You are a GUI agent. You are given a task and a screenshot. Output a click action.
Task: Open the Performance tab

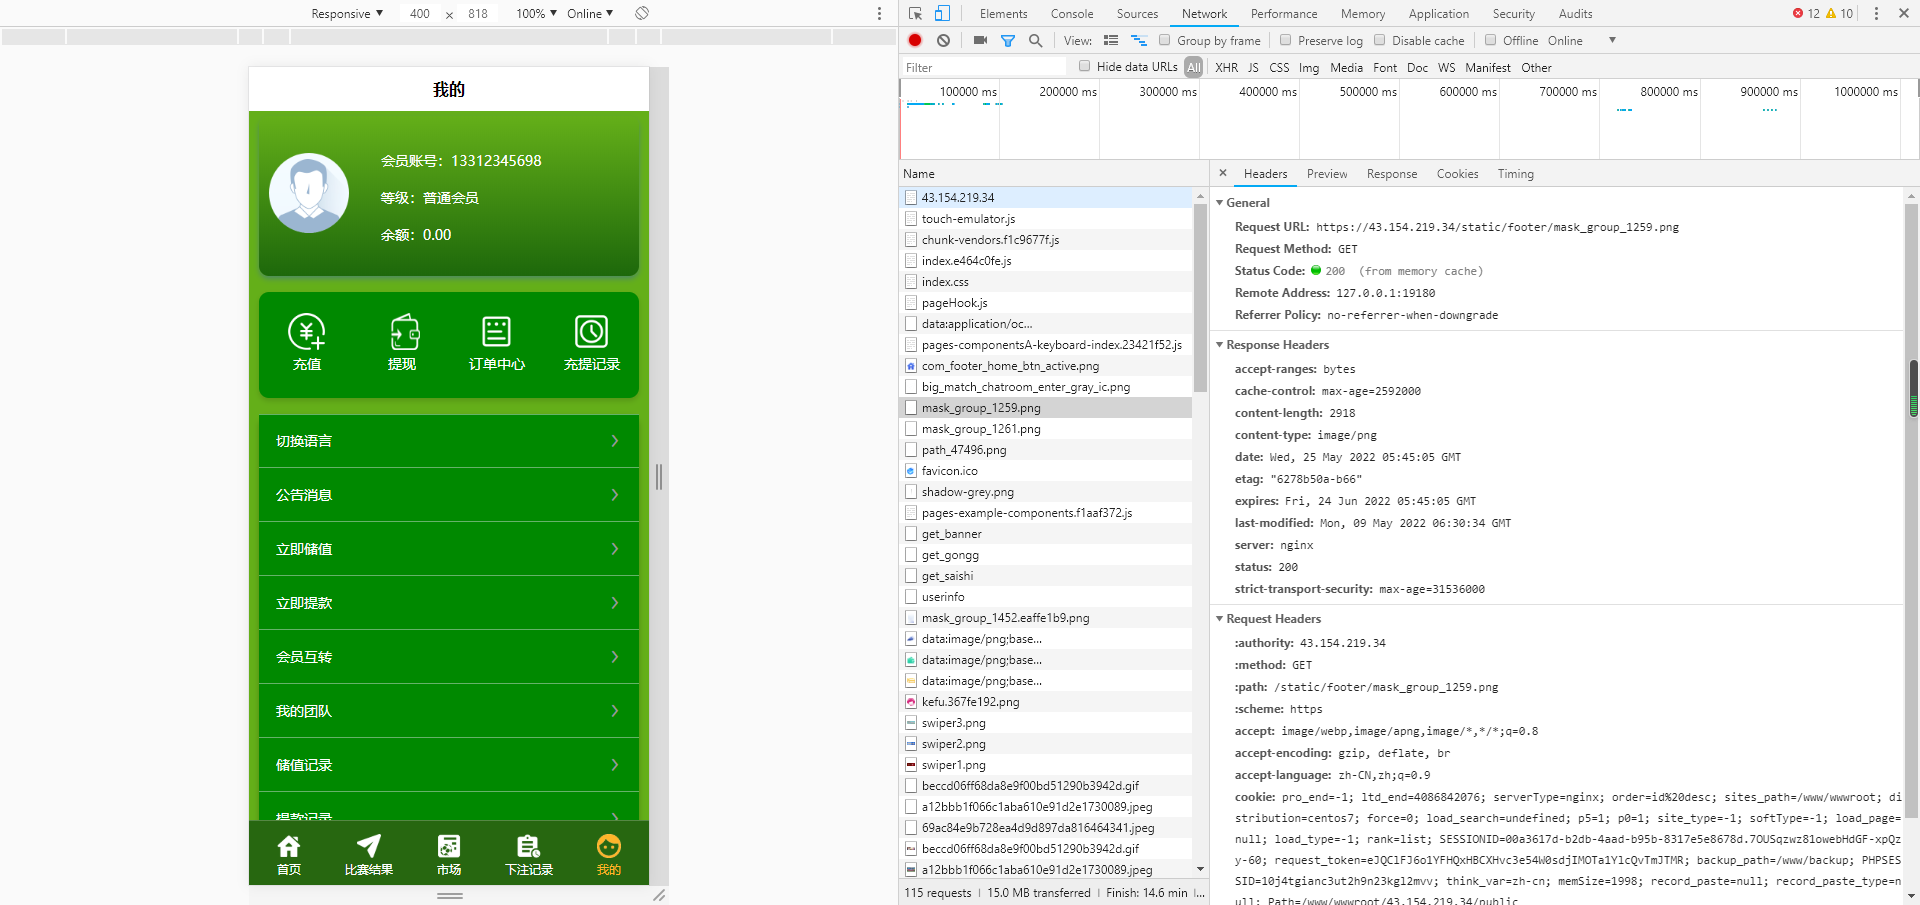click(1284, 13)
